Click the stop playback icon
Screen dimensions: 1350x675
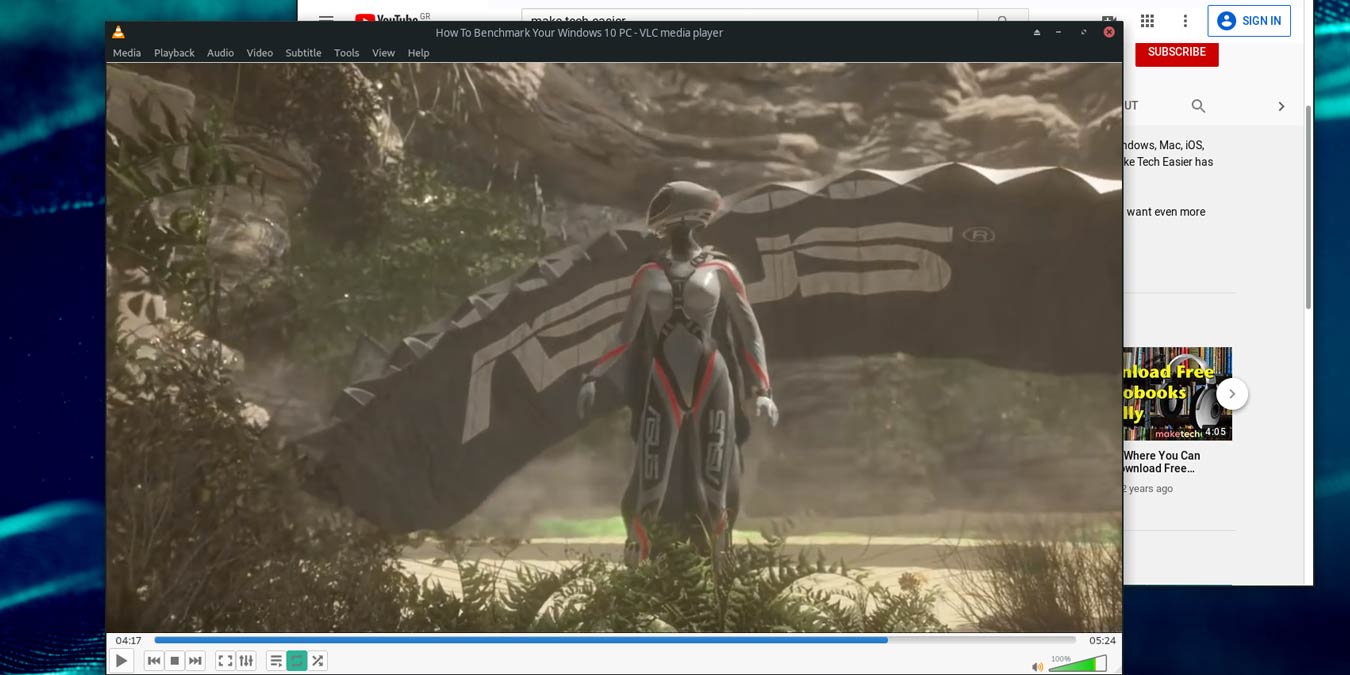coord(174,660)
